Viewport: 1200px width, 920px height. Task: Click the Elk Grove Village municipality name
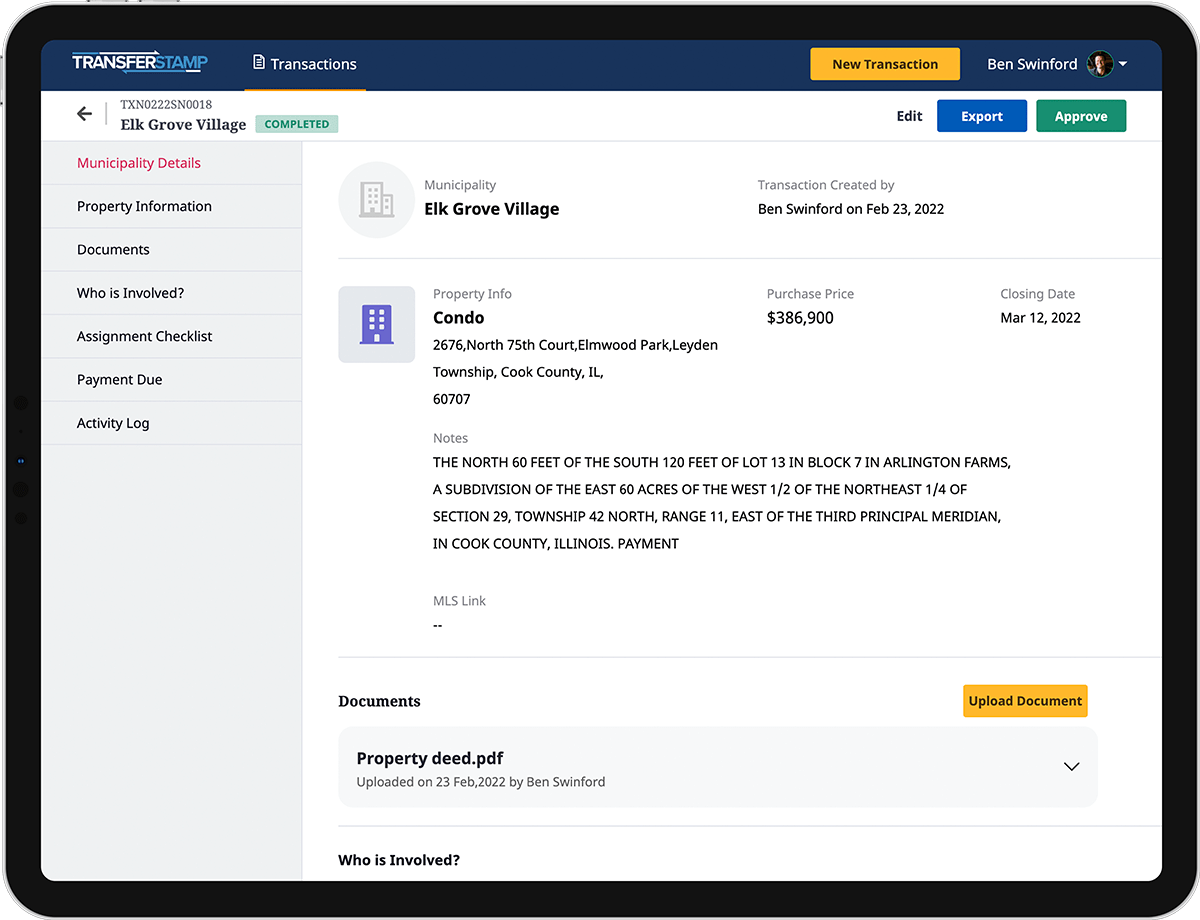(x=492, y=209)
